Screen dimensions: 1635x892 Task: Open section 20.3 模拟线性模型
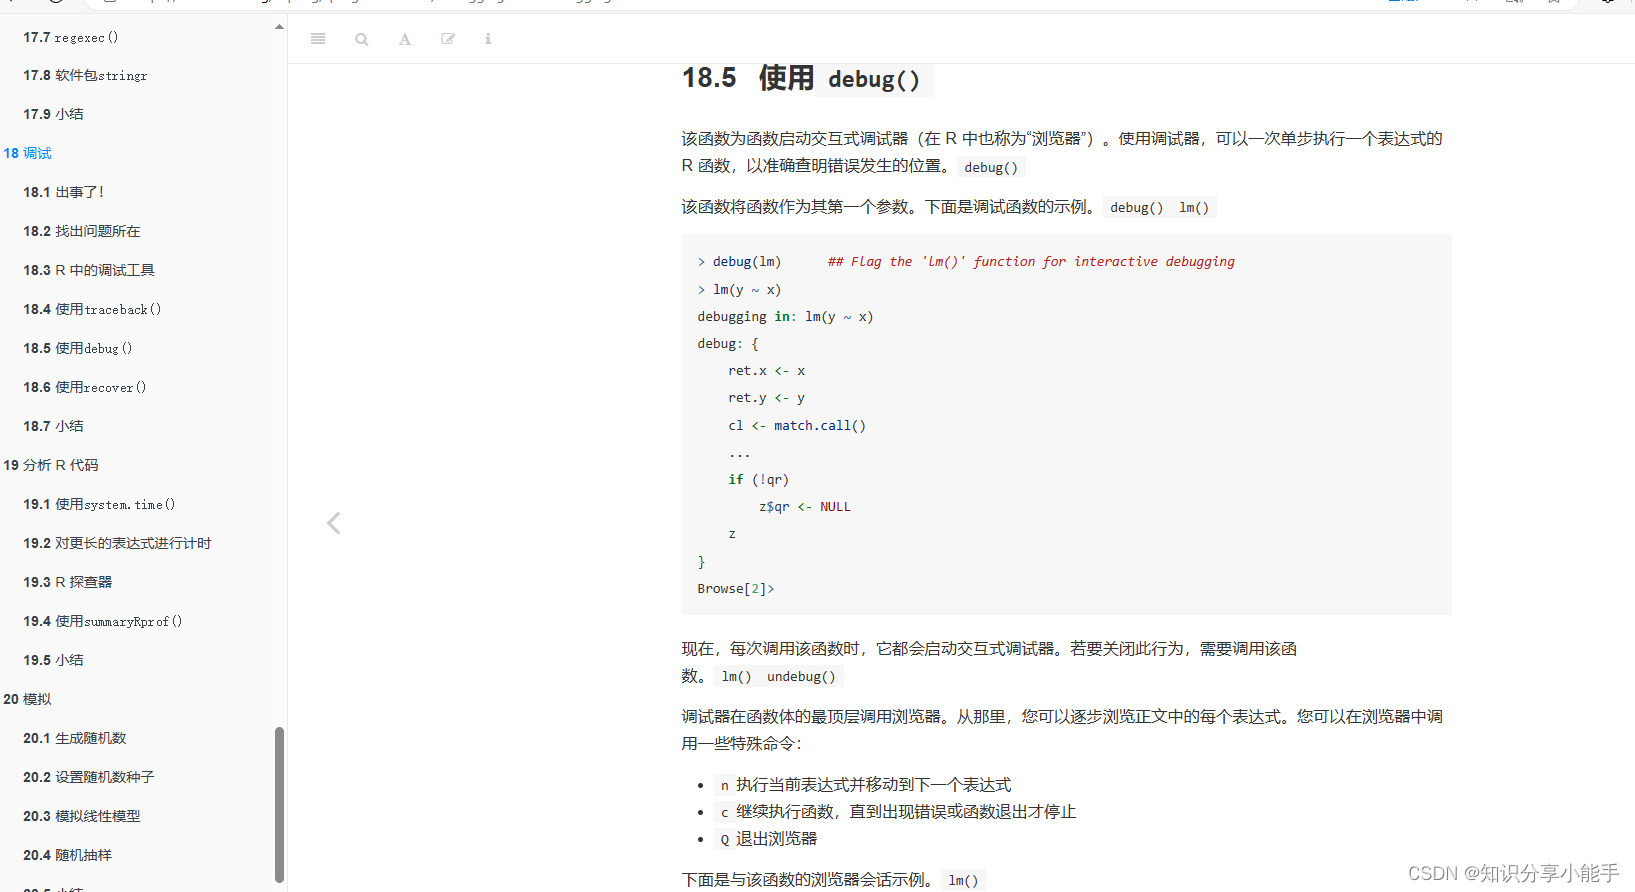82,816
